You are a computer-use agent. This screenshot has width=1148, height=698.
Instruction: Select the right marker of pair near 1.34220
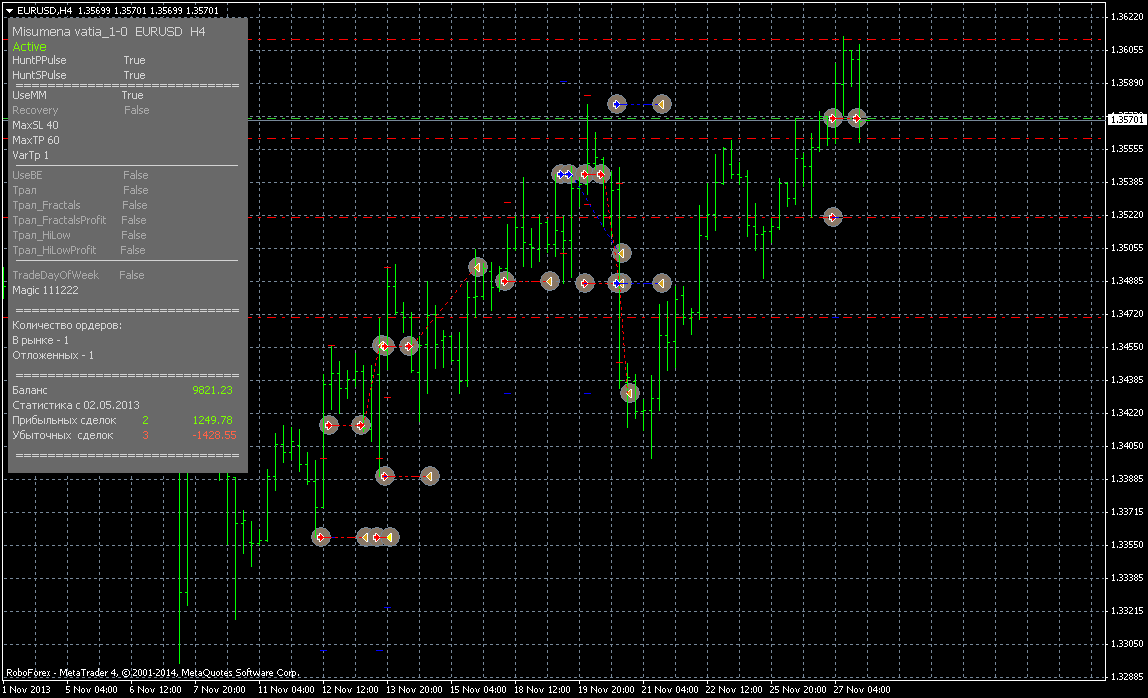pos(361,425)
